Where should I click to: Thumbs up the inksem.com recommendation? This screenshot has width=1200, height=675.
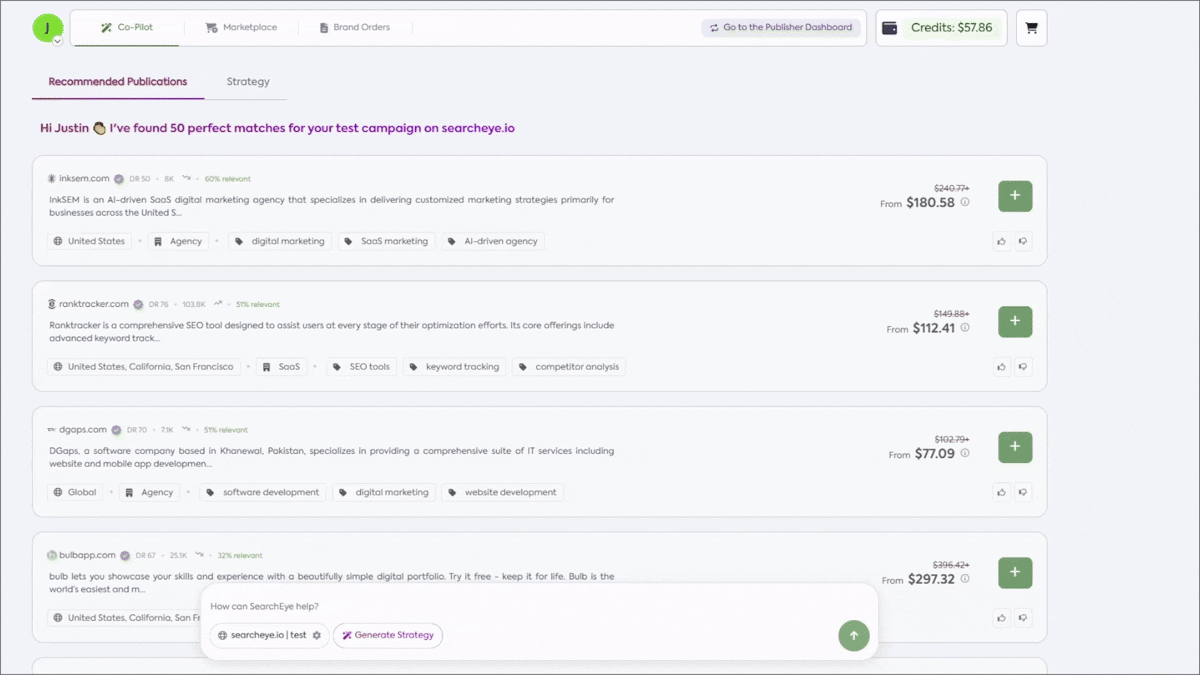(1001, 241)
